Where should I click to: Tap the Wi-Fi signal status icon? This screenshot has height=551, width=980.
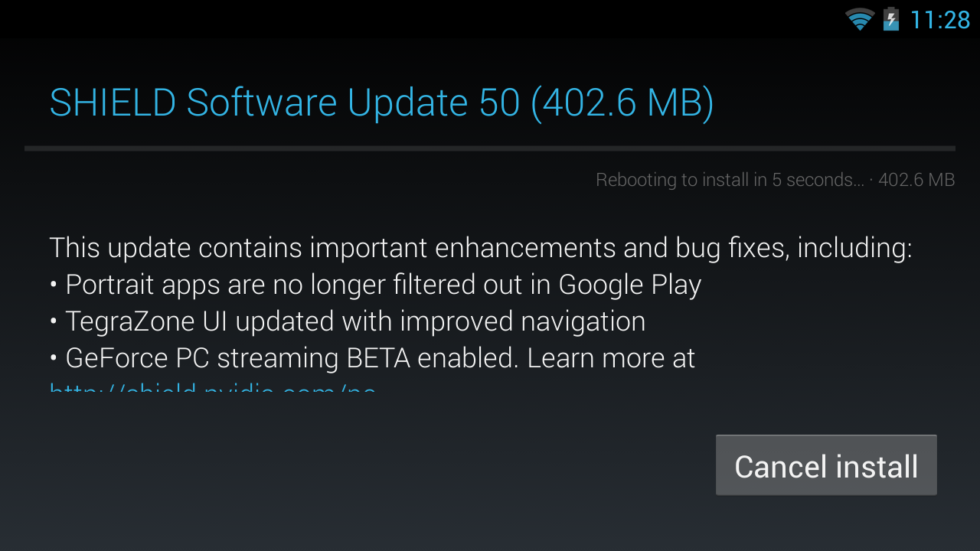[x=859, y=19]
